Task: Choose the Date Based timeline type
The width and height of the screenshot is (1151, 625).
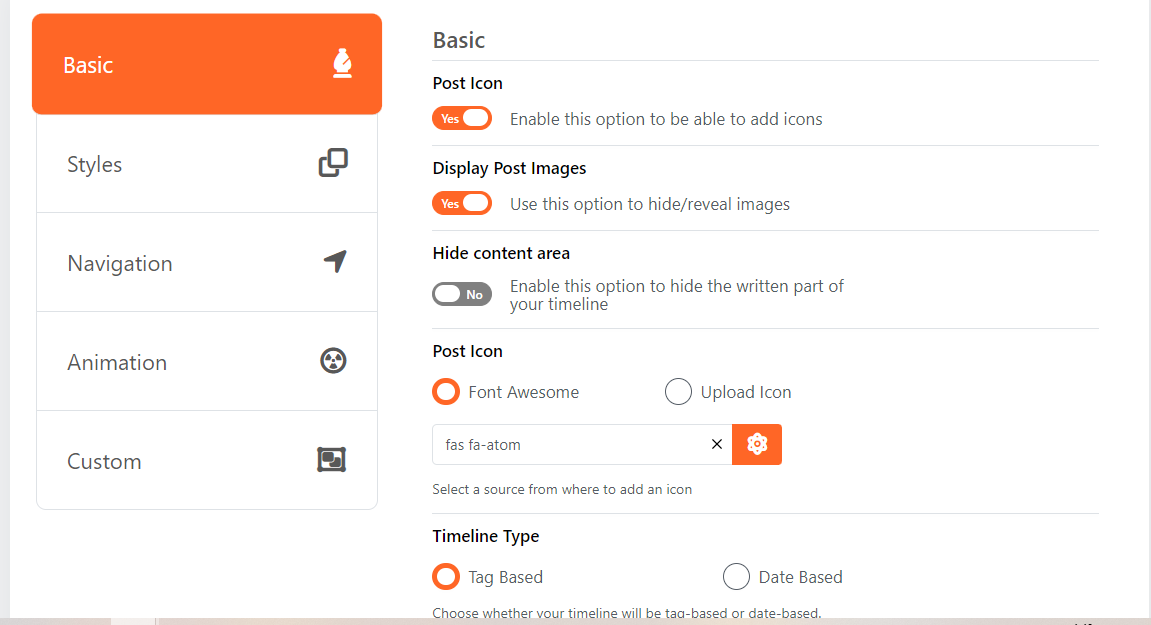Action: 736,576
